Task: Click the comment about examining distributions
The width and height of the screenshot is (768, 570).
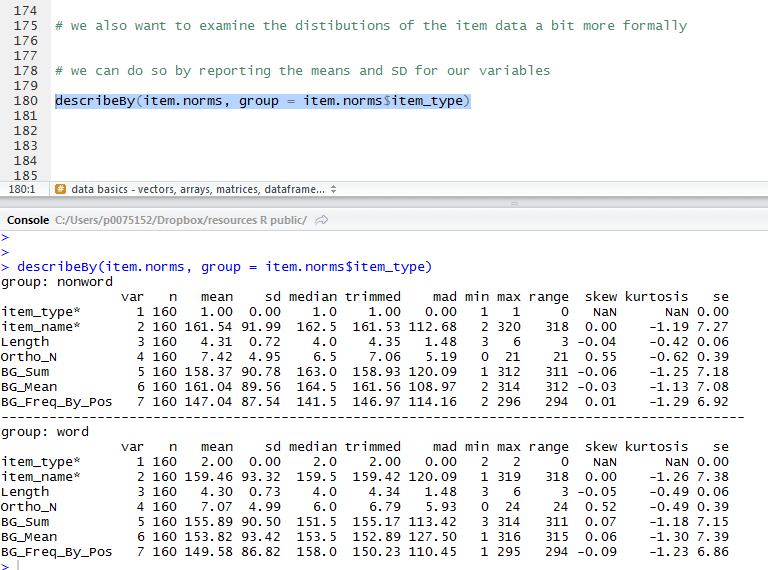Action: pos(371,26)
